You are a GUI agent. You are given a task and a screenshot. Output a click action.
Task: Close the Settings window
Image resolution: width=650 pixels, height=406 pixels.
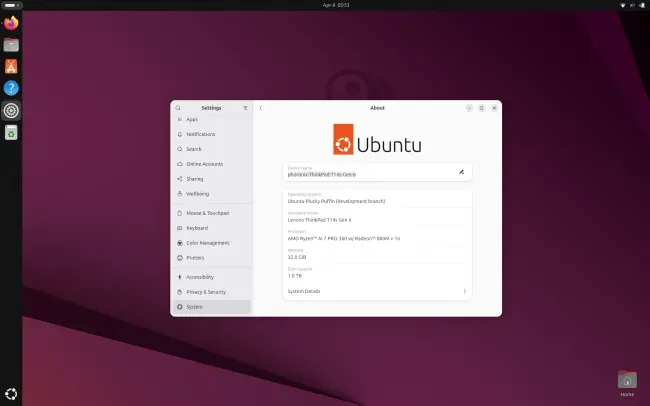pyautogui.click(x=494, y=108)
